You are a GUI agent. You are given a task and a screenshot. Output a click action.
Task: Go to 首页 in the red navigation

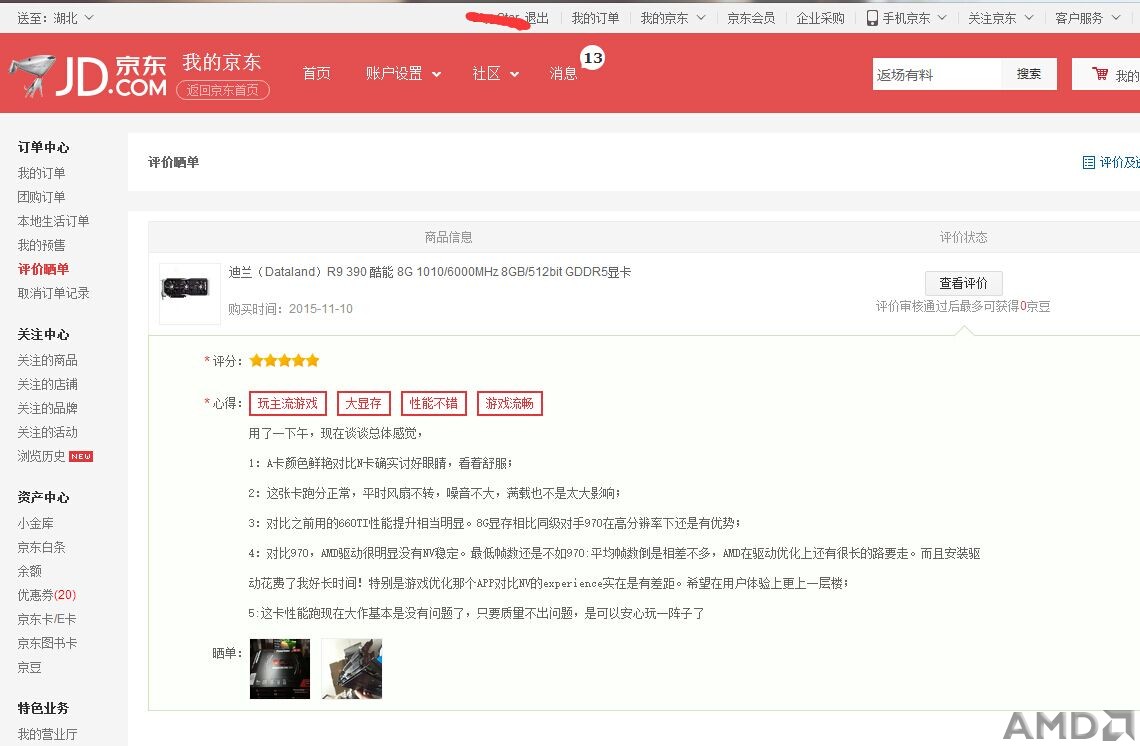click(x=316, y=73)
